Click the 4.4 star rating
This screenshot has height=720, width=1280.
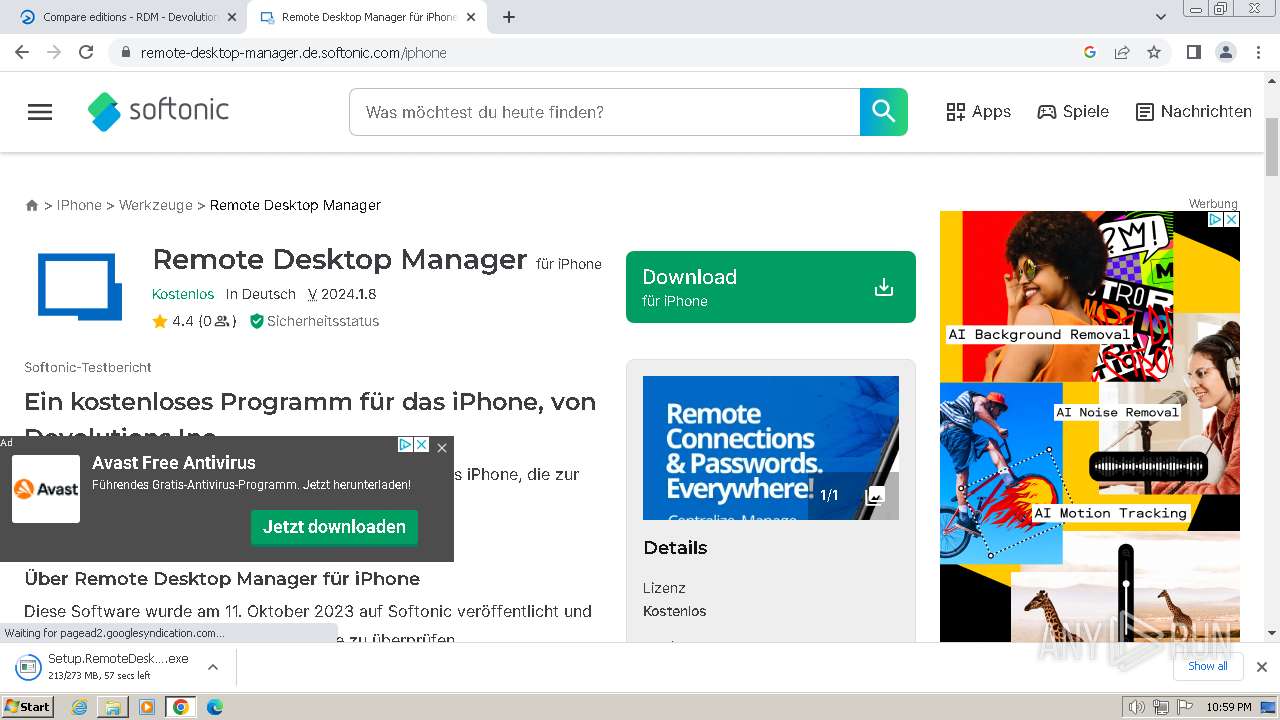194,321
